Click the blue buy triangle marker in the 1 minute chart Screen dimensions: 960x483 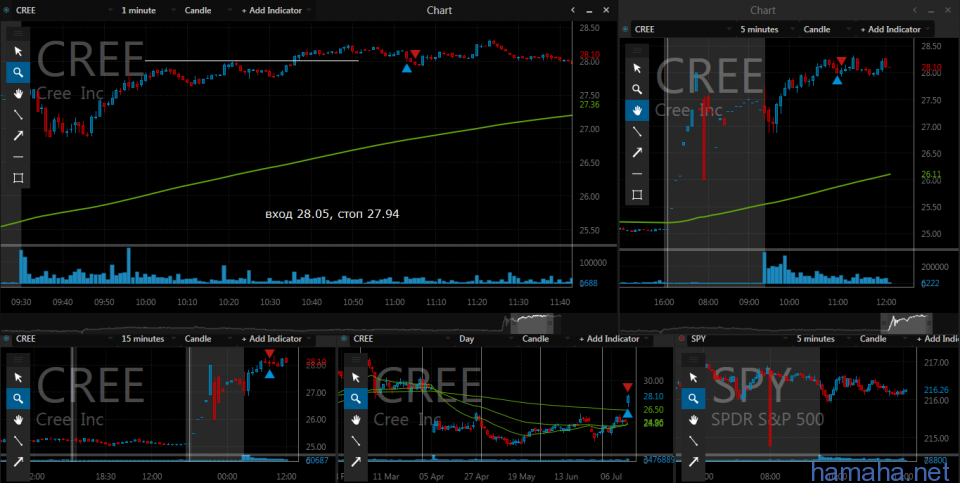(407, 68)
